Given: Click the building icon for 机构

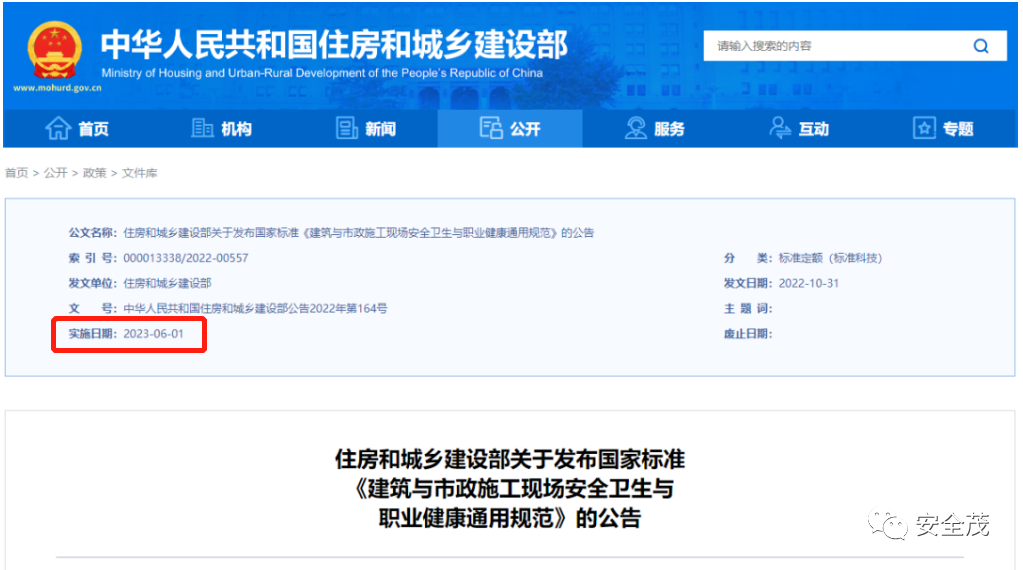Looking at the screenshot, I should point(203,128).
